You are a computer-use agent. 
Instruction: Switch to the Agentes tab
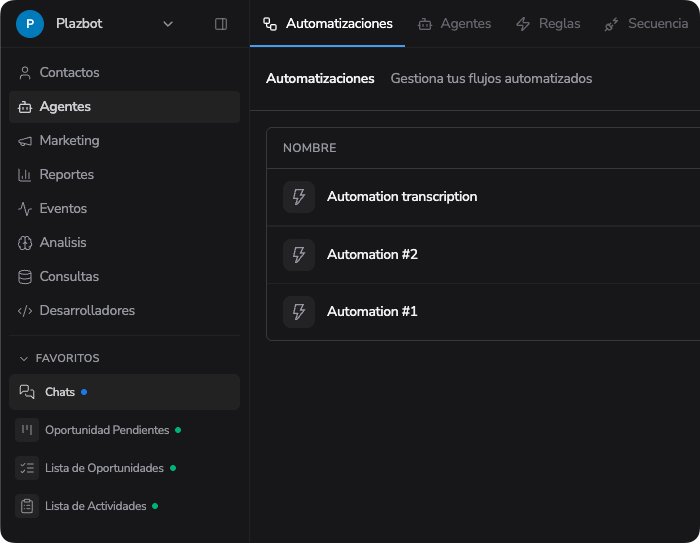454,24
